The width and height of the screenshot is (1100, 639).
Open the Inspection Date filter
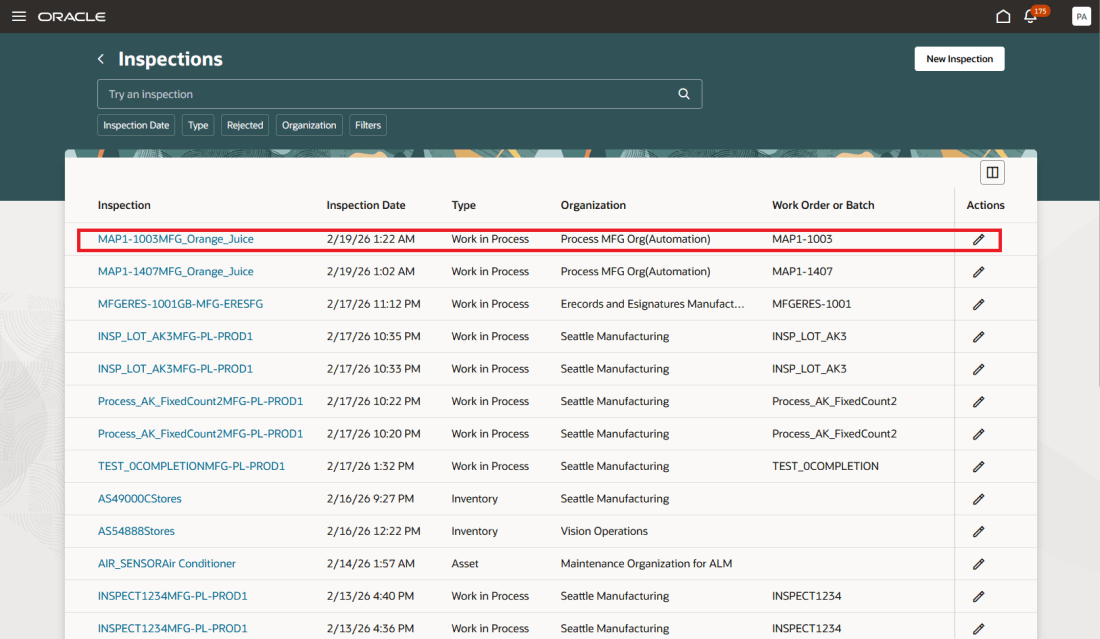click(x=136, y=124)
